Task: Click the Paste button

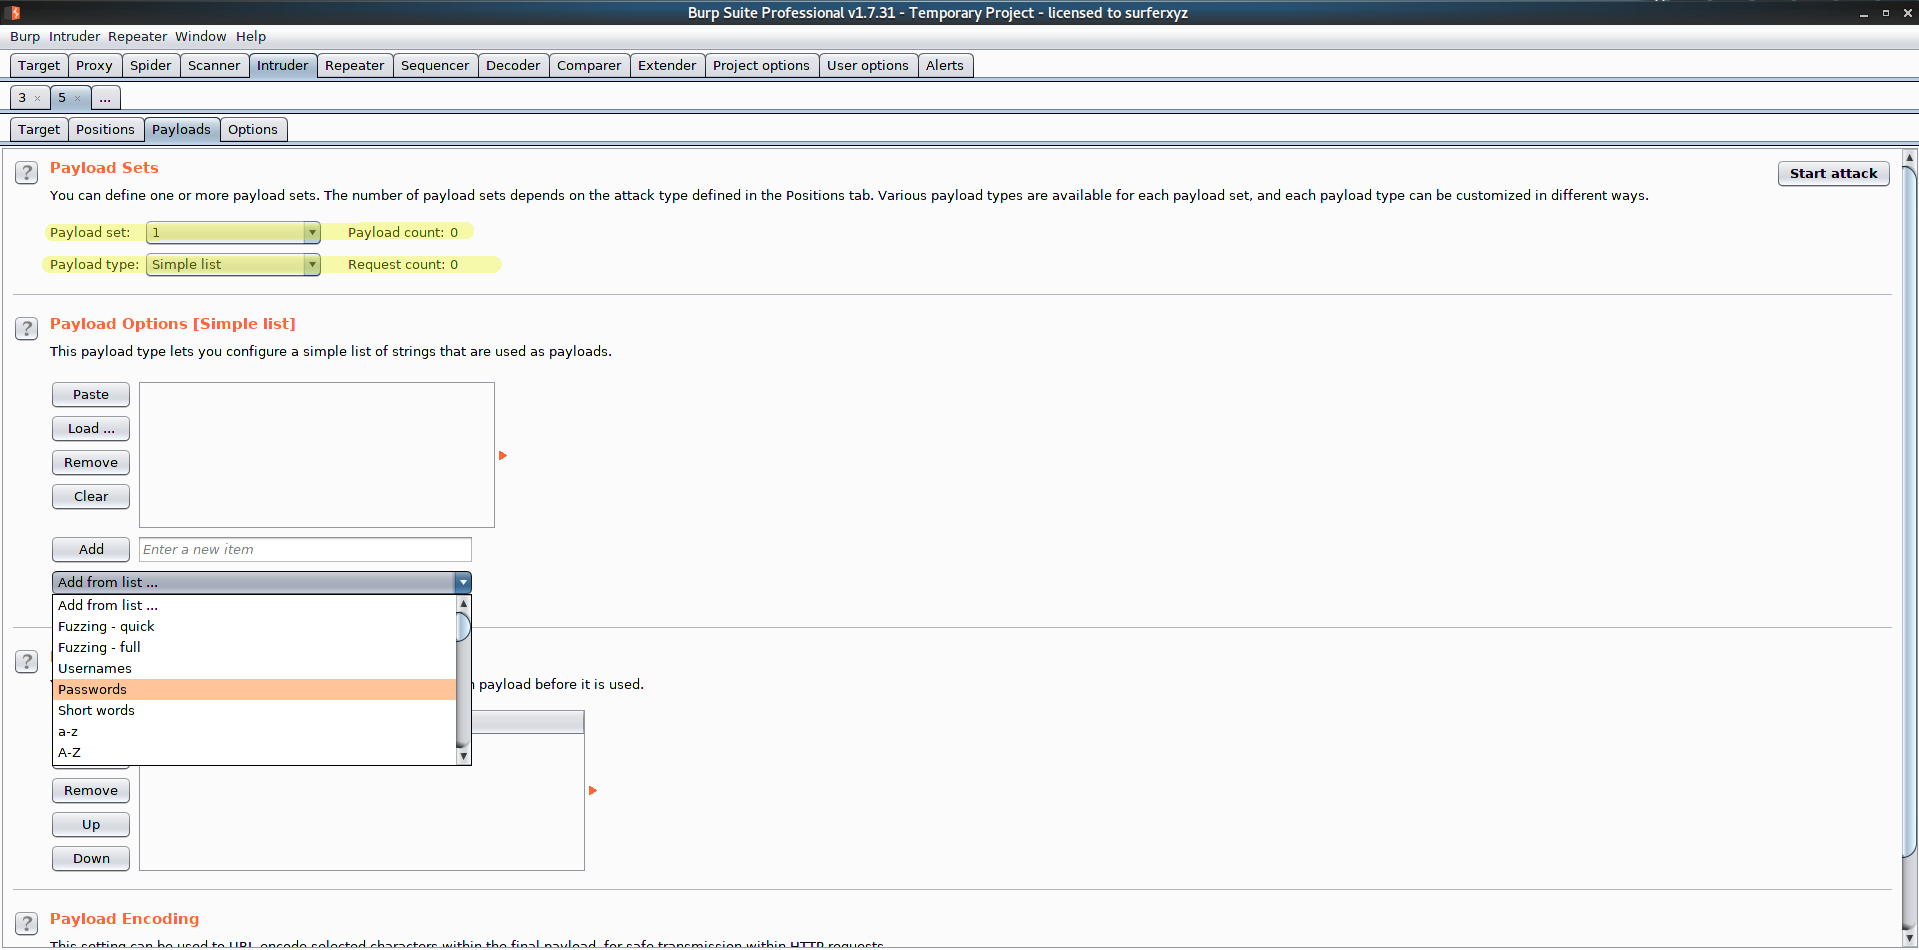Action: [91, 394]
